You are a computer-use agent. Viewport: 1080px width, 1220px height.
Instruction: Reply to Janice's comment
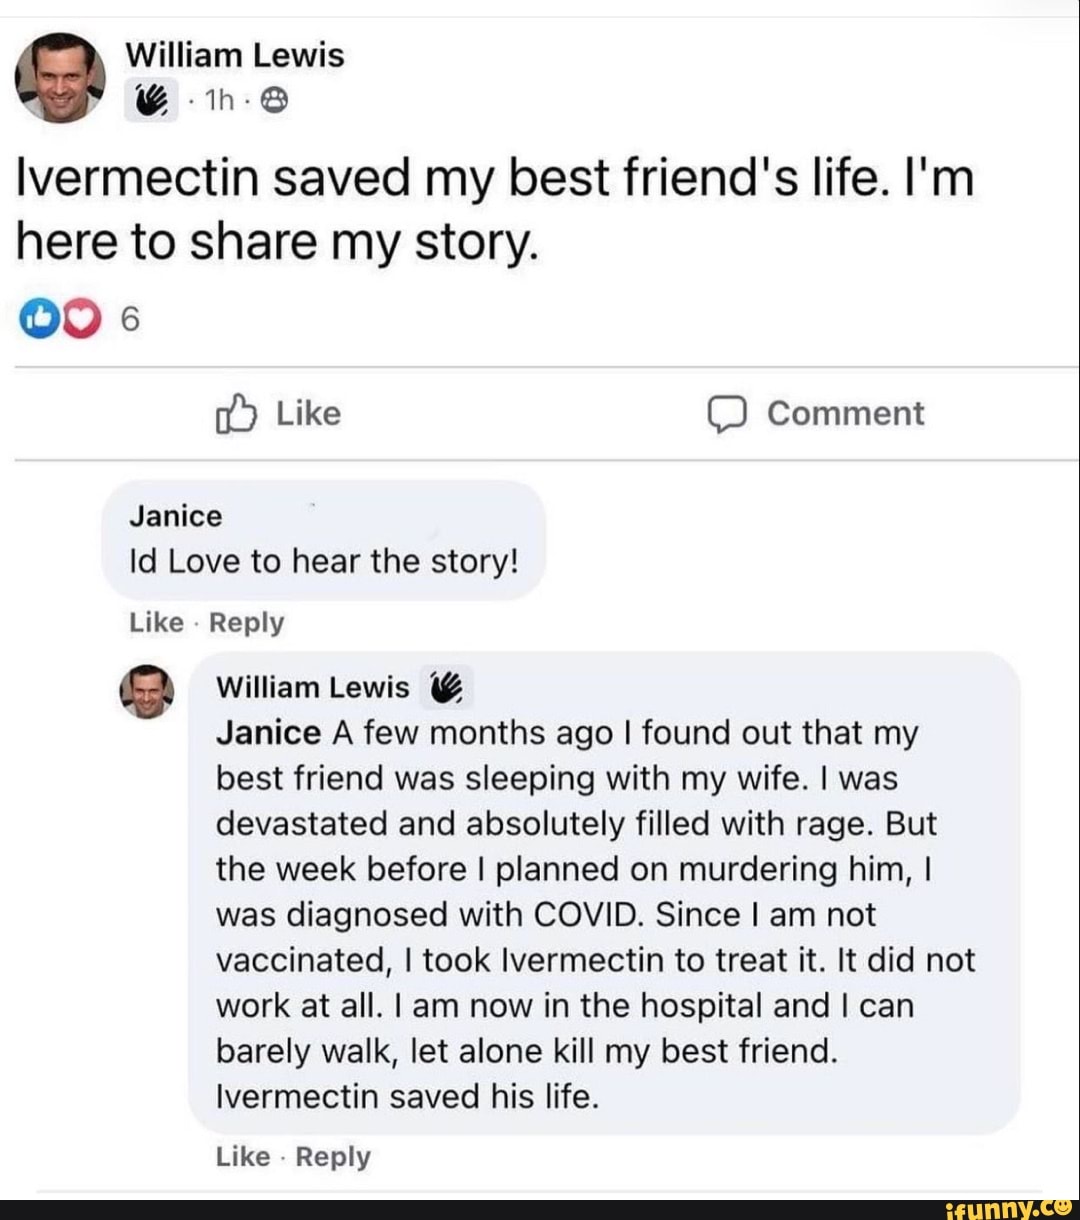tap(248, 623)
